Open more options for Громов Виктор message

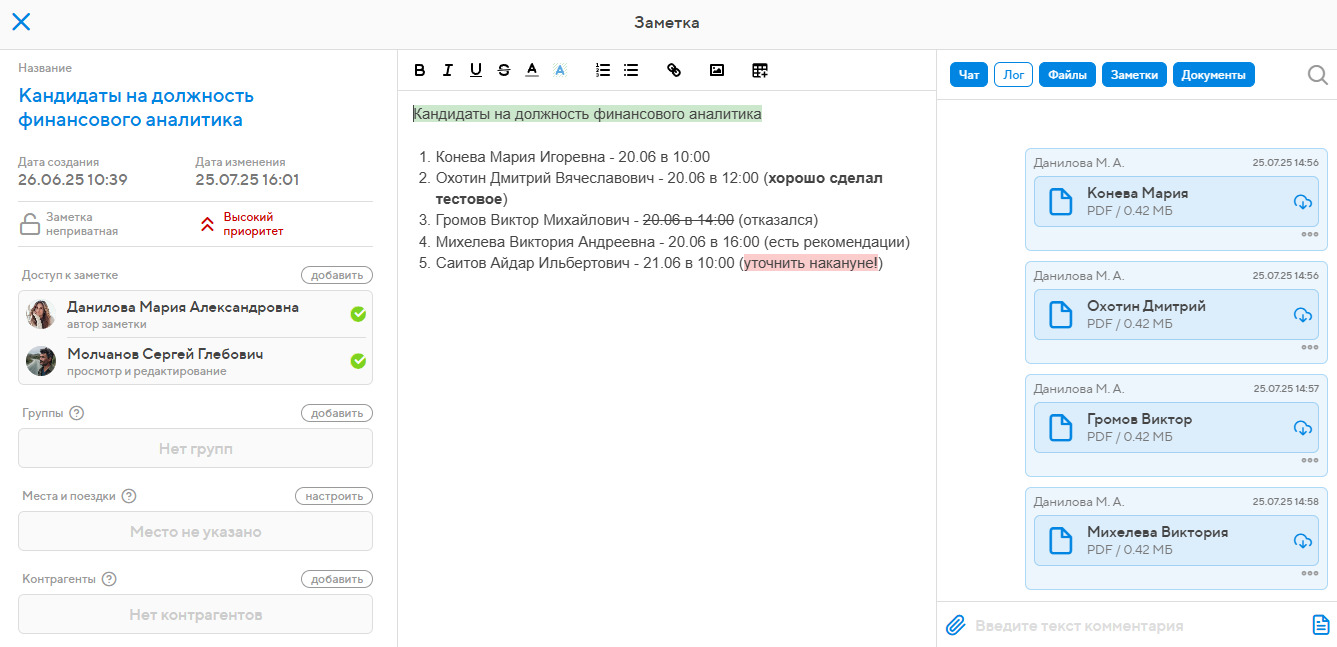1310,460
